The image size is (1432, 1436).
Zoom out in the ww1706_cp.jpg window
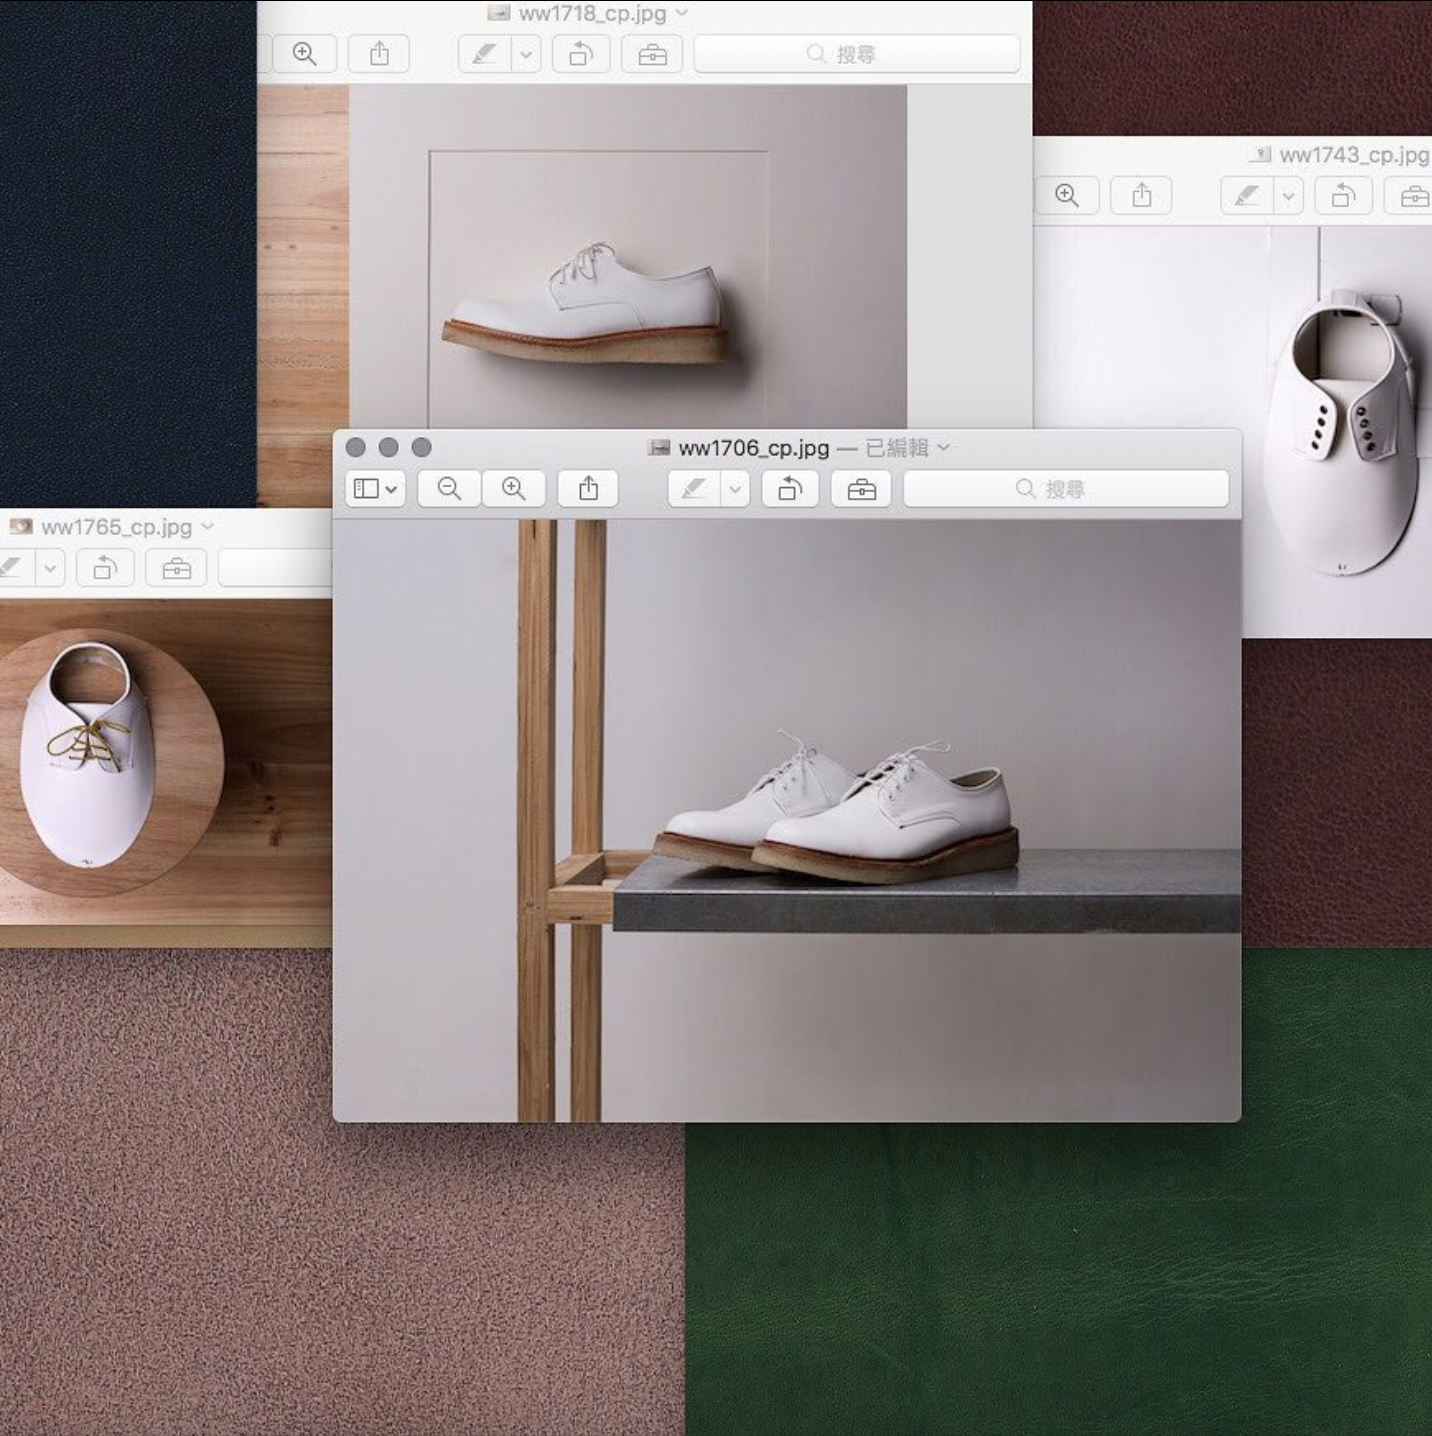point(449,489)
